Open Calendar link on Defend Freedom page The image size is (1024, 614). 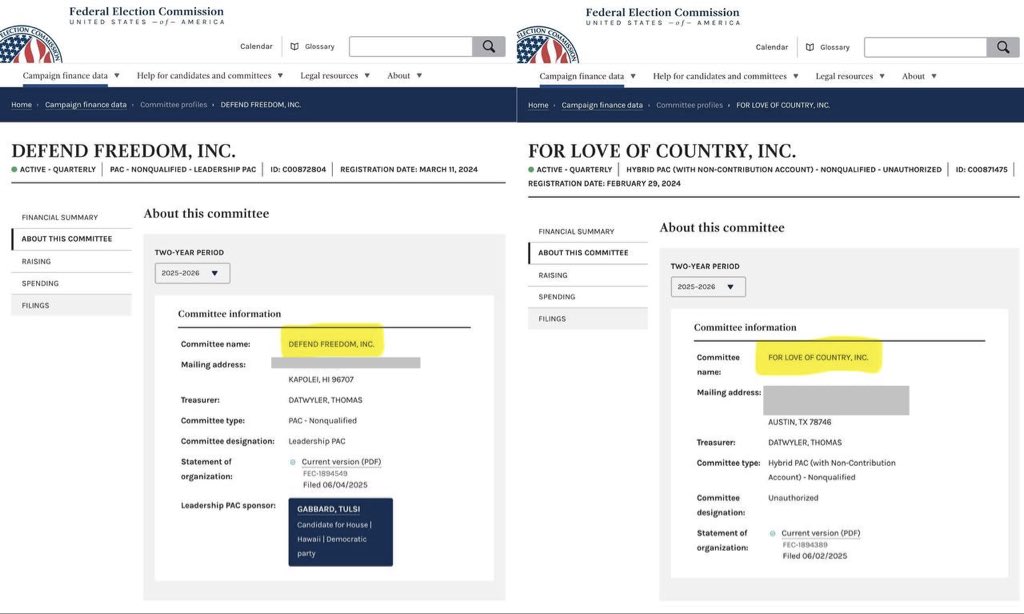(256, 46)
